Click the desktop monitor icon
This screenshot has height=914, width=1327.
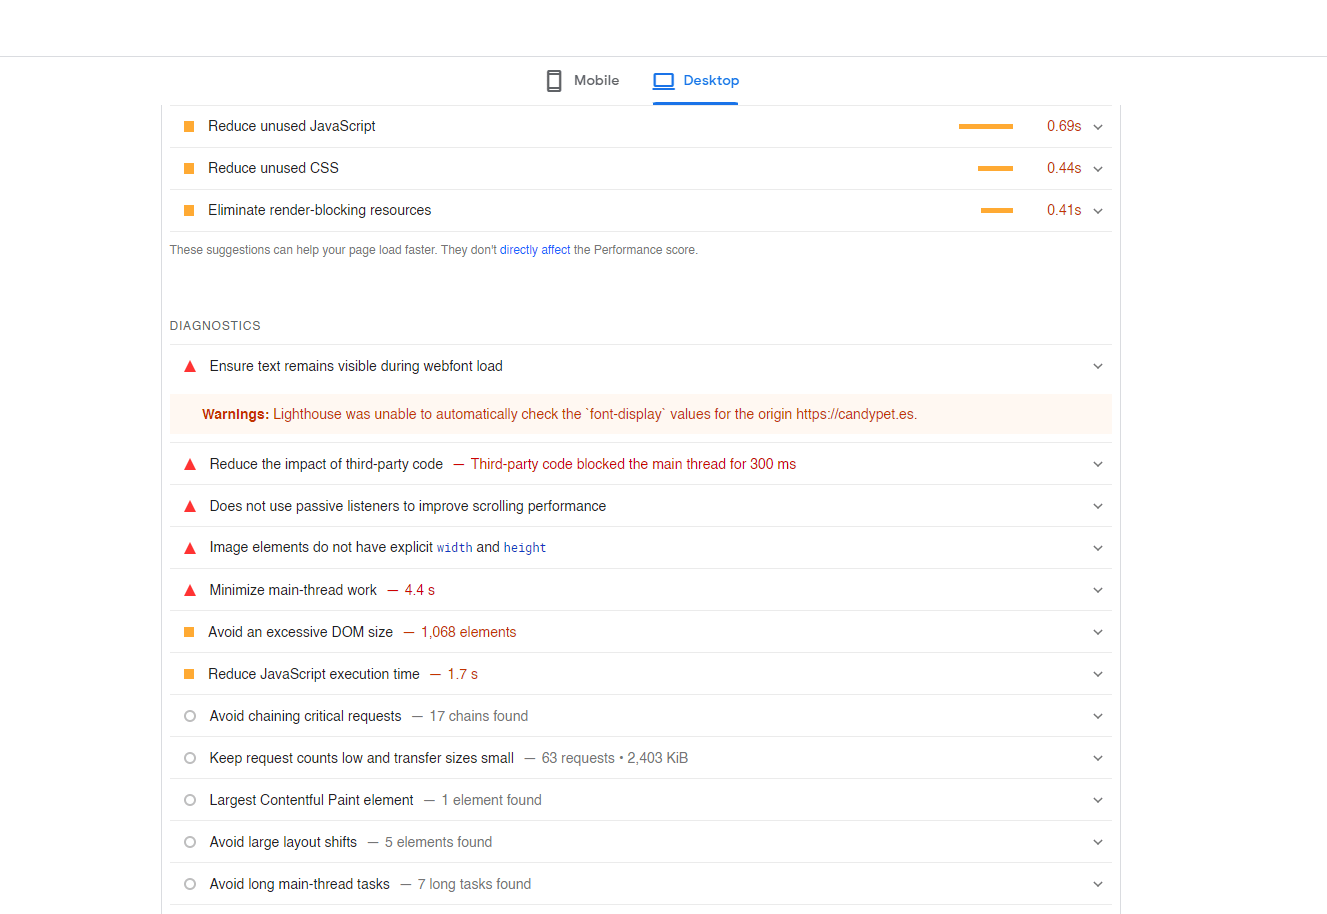pyautogui.click(x=664, y=81)
